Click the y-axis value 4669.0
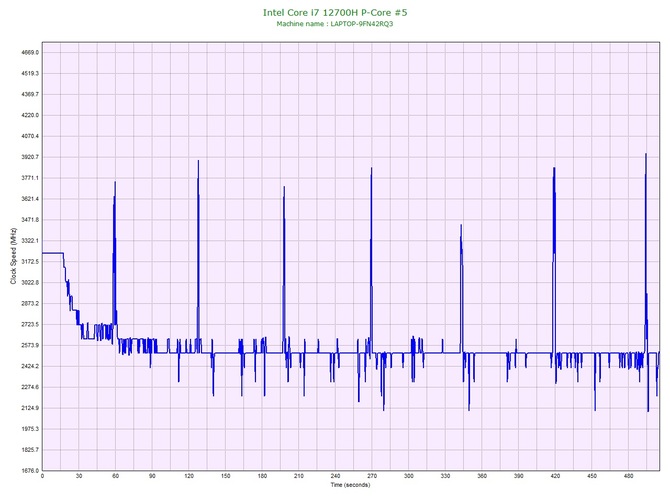Screen dimensions: 670x502 pyautogui.click(x=30, y=53)
